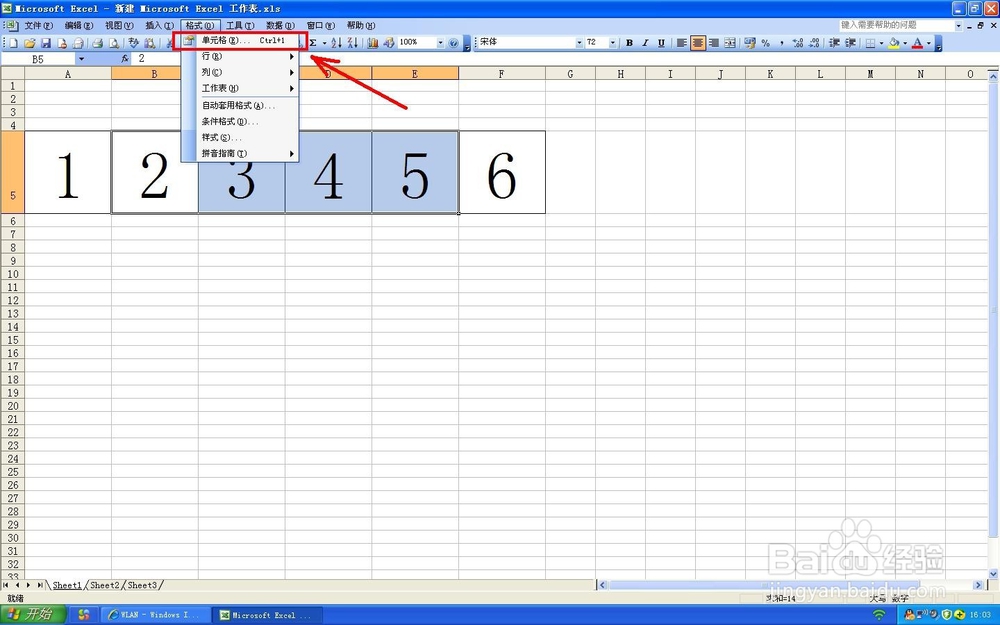This screenshot has height=625, width=1000.
Task: Save the workbook with the floppy disk icon
Action: click(45, 43)
